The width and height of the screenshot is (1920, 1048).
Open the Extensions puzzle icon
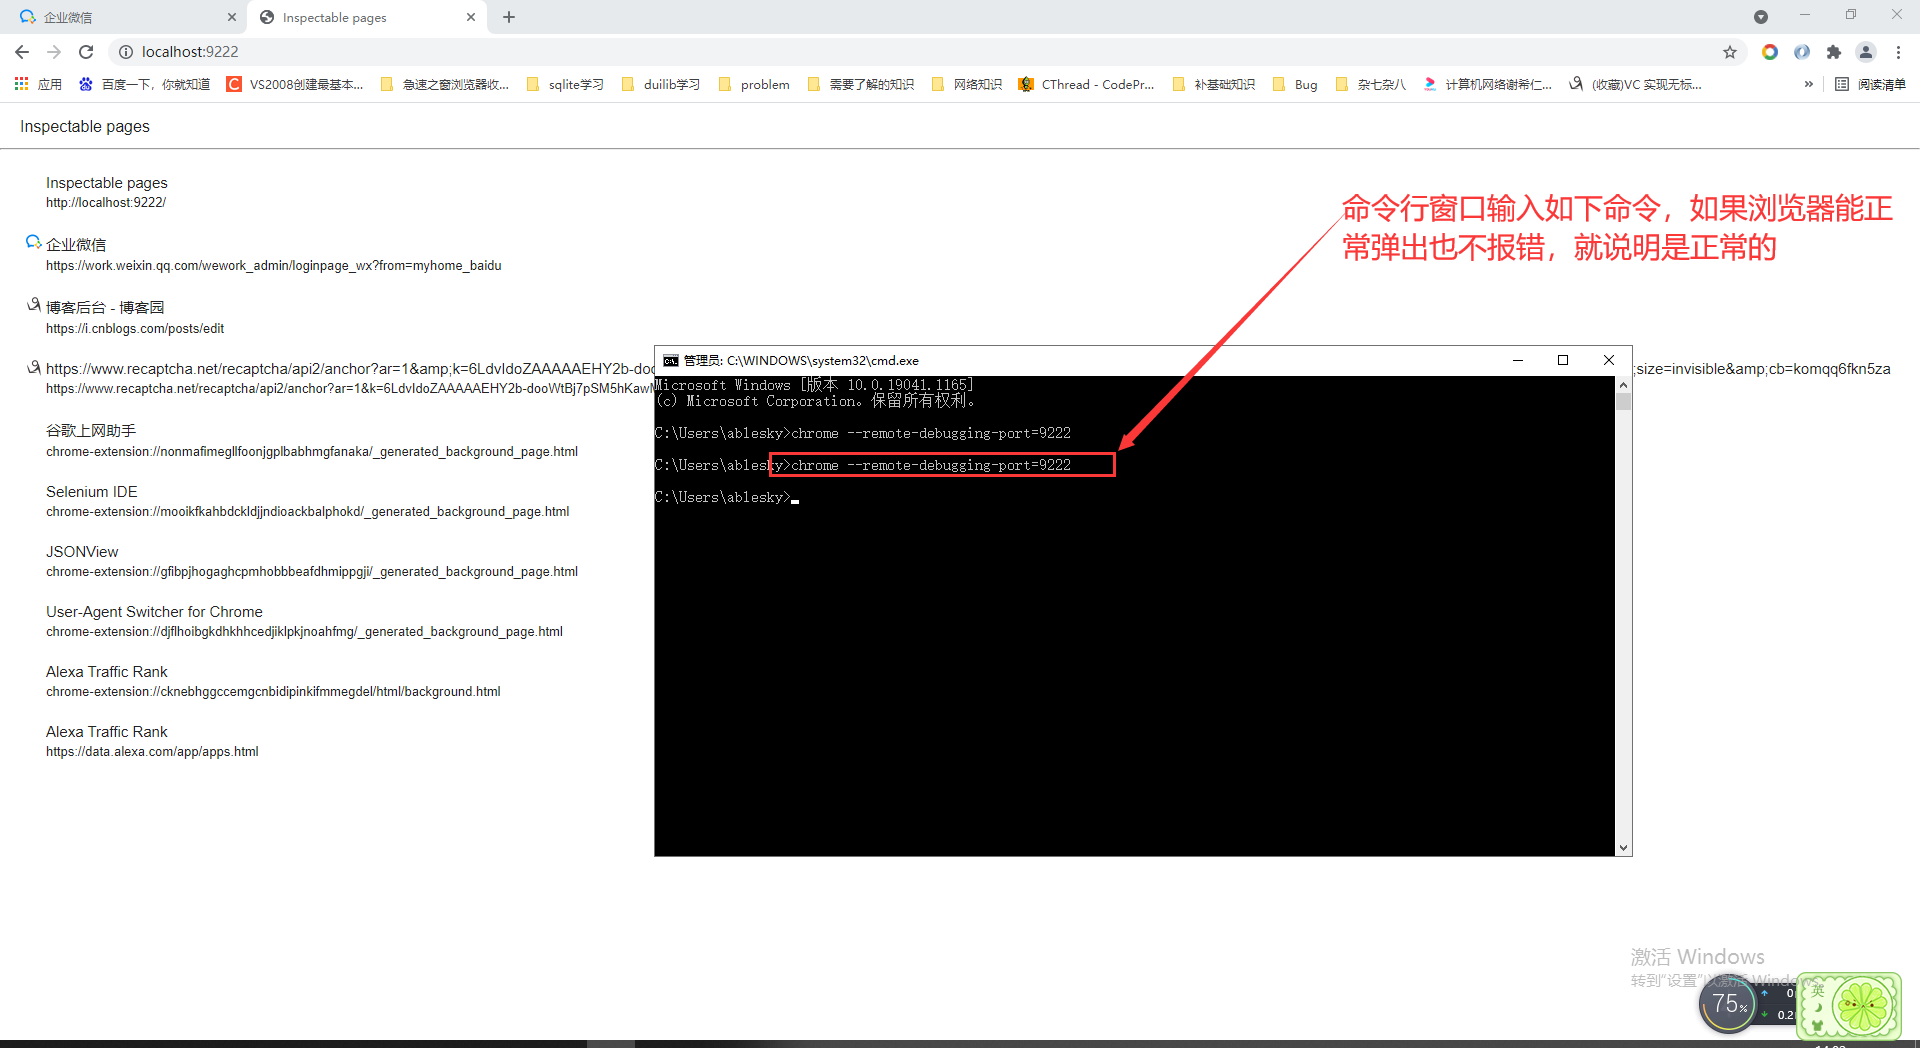1834,52
